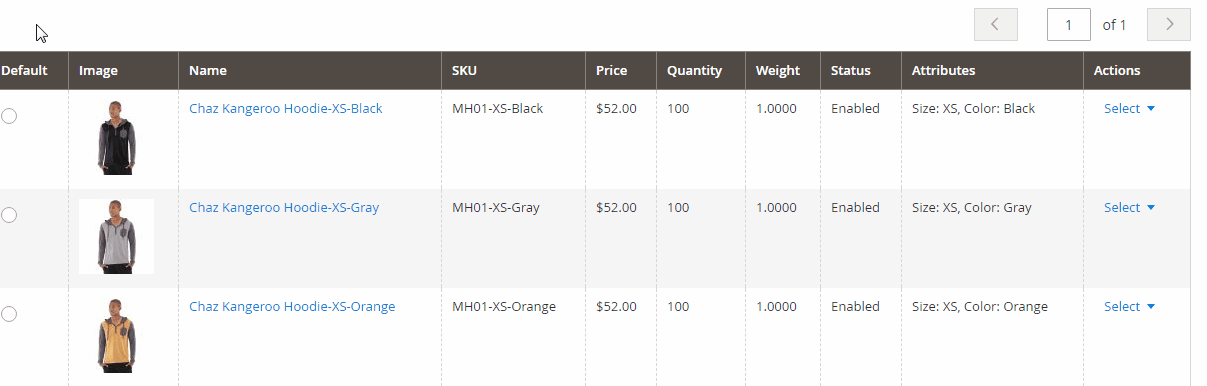Focus the page number input field

click(1069, 24)
